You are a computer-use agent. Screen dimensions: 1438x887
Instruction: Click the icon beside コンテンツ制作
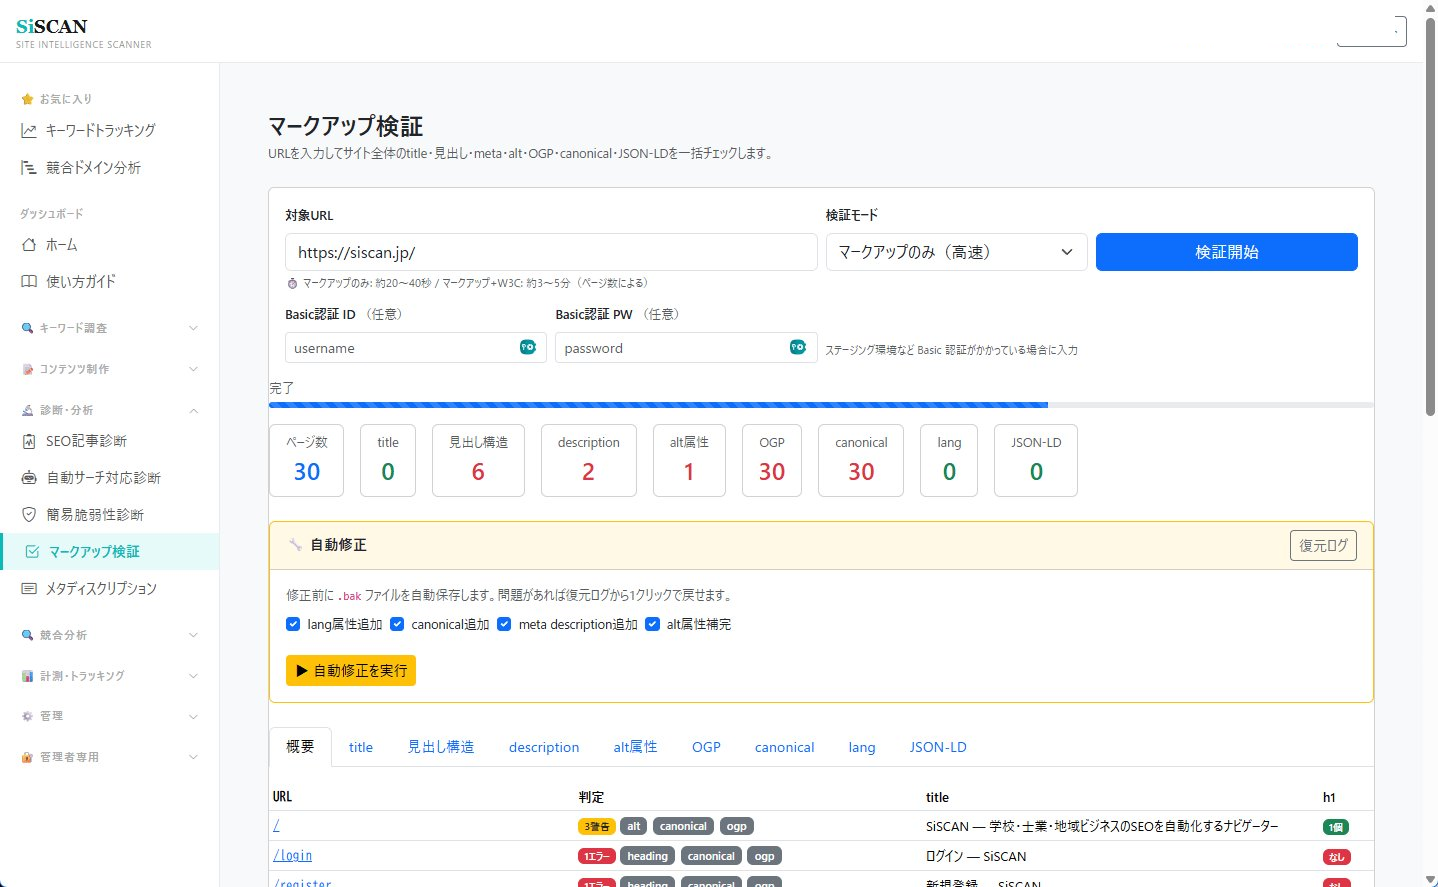pos(27,369)
